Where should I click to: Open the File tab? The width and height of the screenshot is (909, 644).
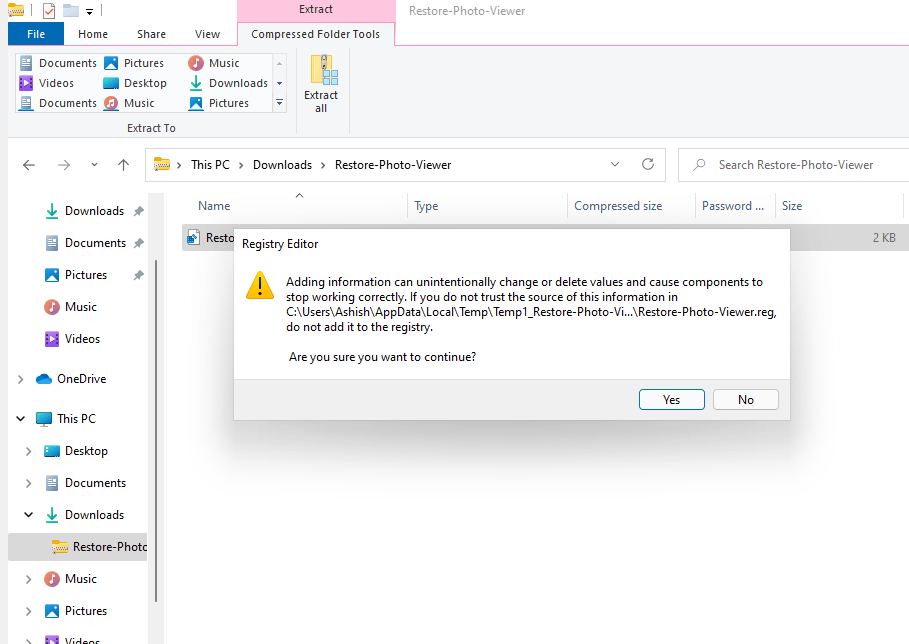36,34
